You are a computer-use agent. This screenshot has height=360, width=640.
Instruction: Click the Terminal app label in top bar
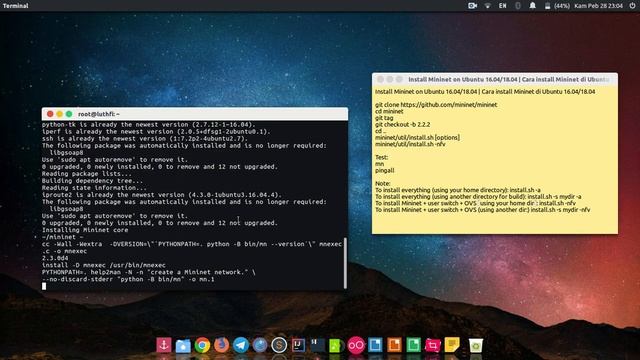tap(16, 6)
